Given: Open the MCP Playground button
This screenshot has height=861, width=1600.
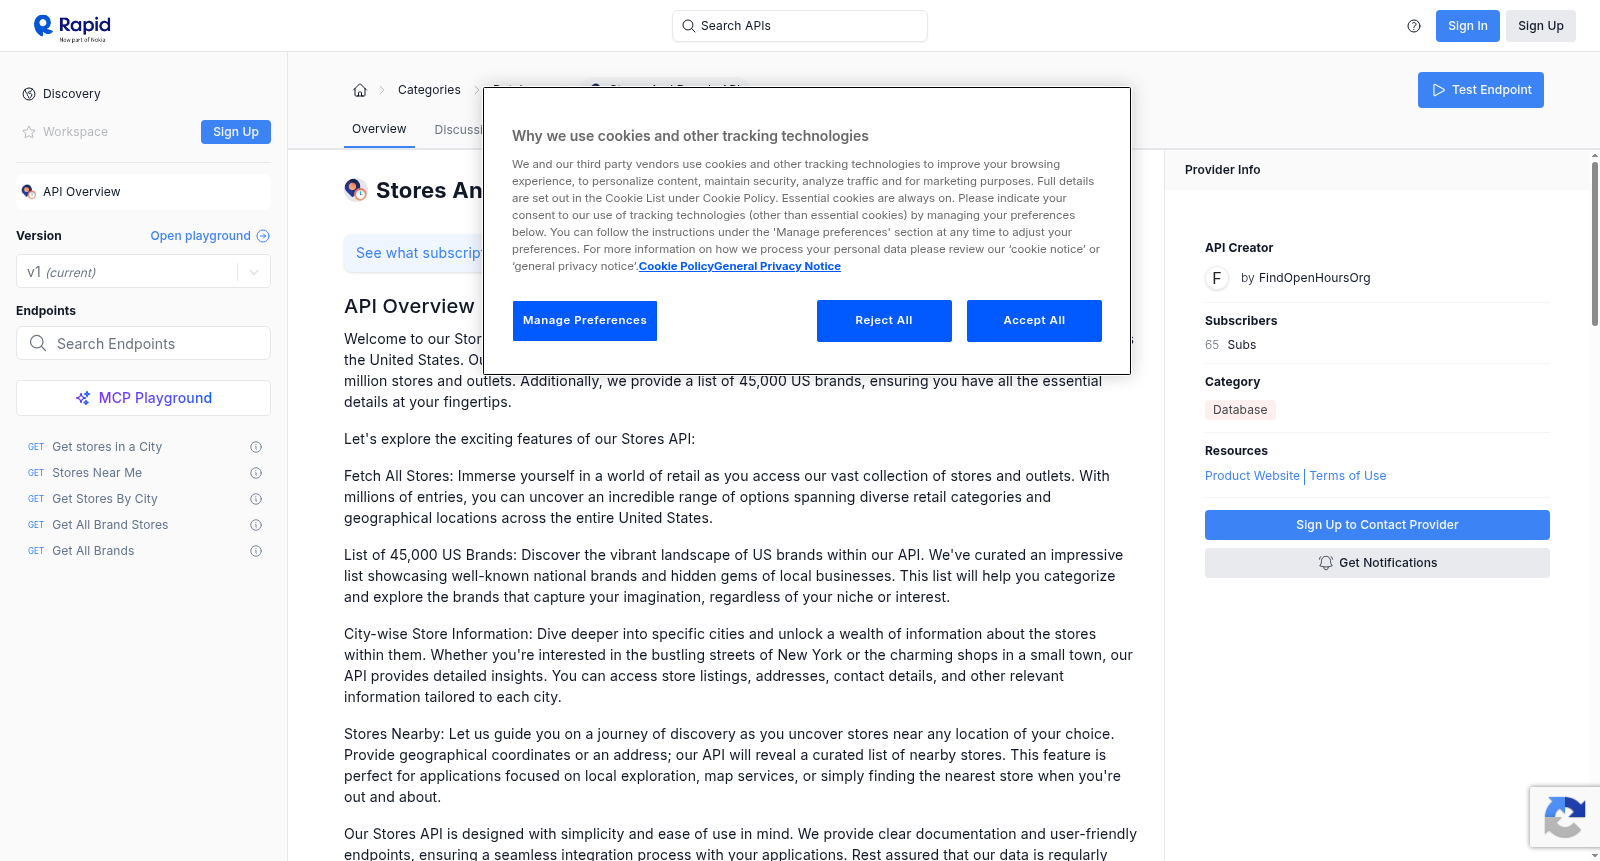Looking at the screenshot, I should tap(143, 398).
